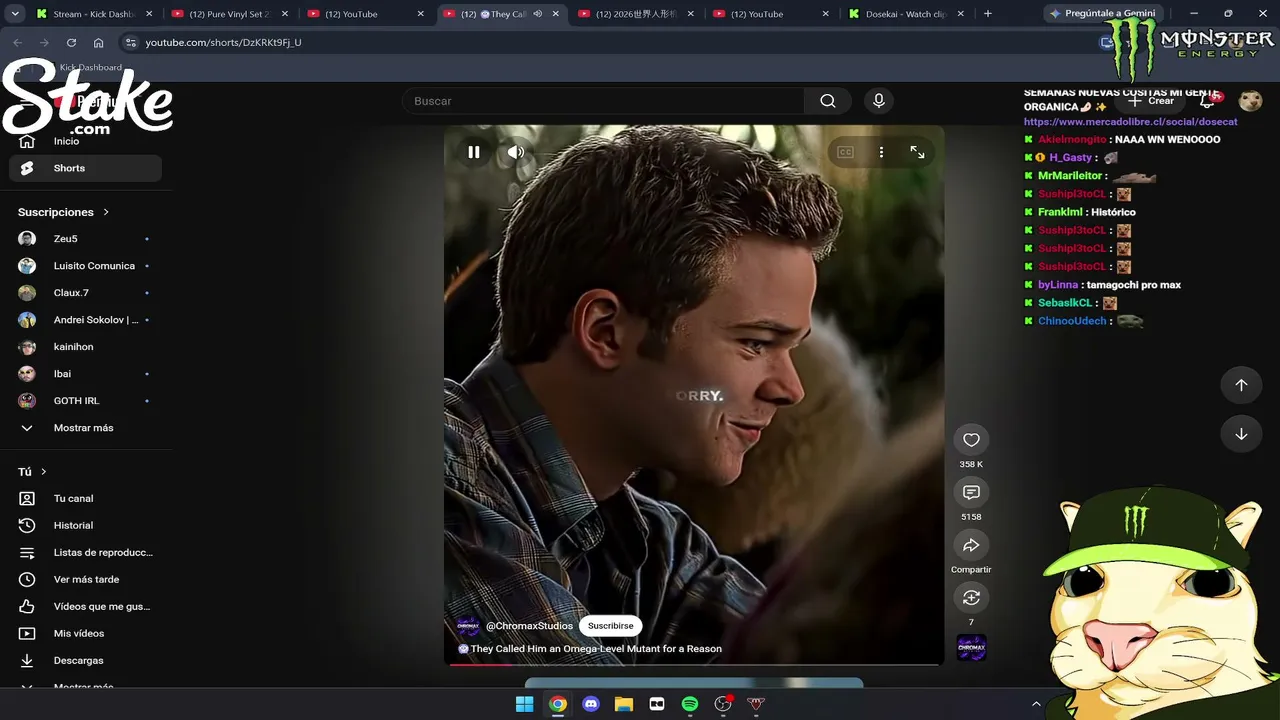This screenshot has height=720, width=1280.
Task: Expand the Suscripciones section chevron
Action: click(x=106, y=212)
